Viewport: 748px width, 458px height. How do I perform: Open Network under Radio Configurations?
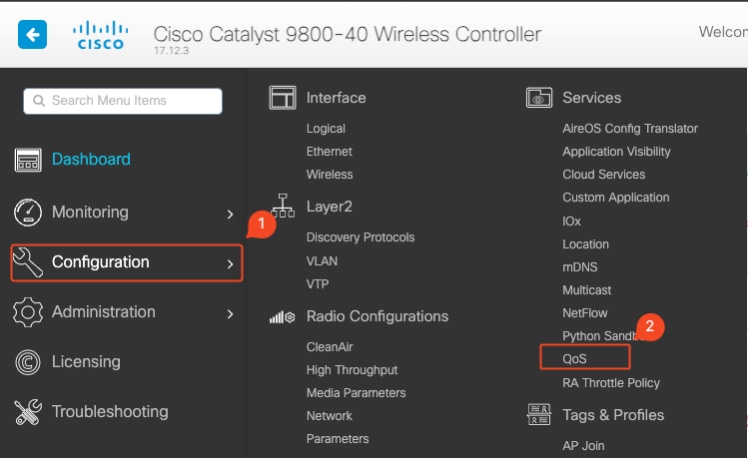point(329,416)
